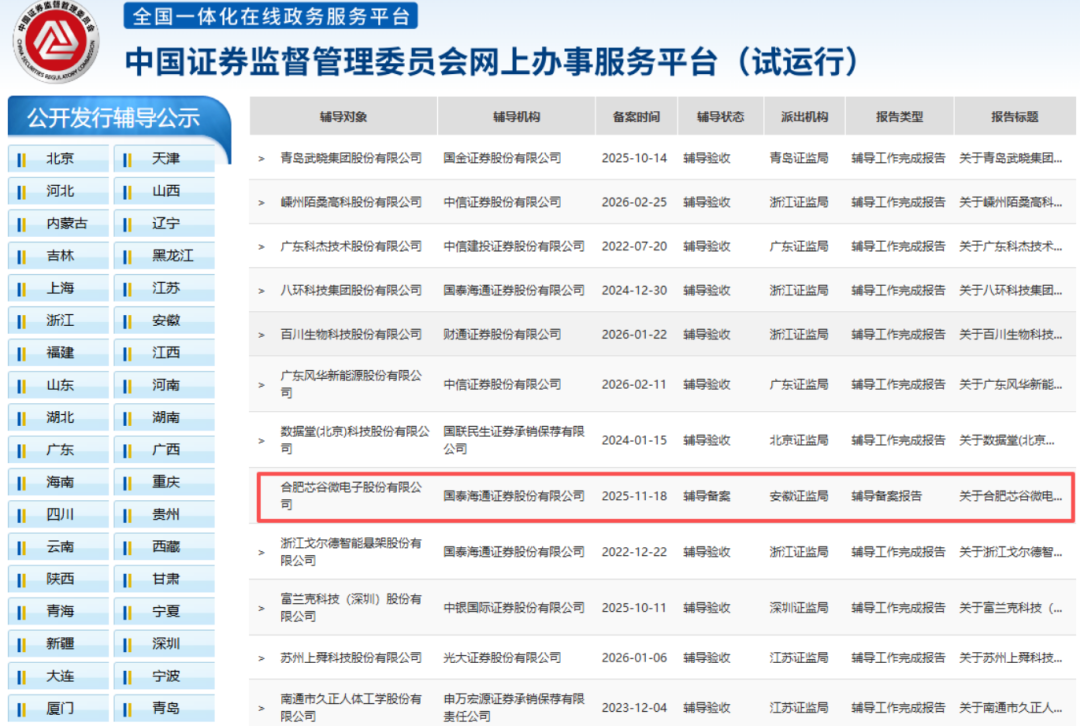Viewport: 1080px width, 726px height.
Task: Expand the 广东风华新能源 row arrow
Action: click(261, 385)
